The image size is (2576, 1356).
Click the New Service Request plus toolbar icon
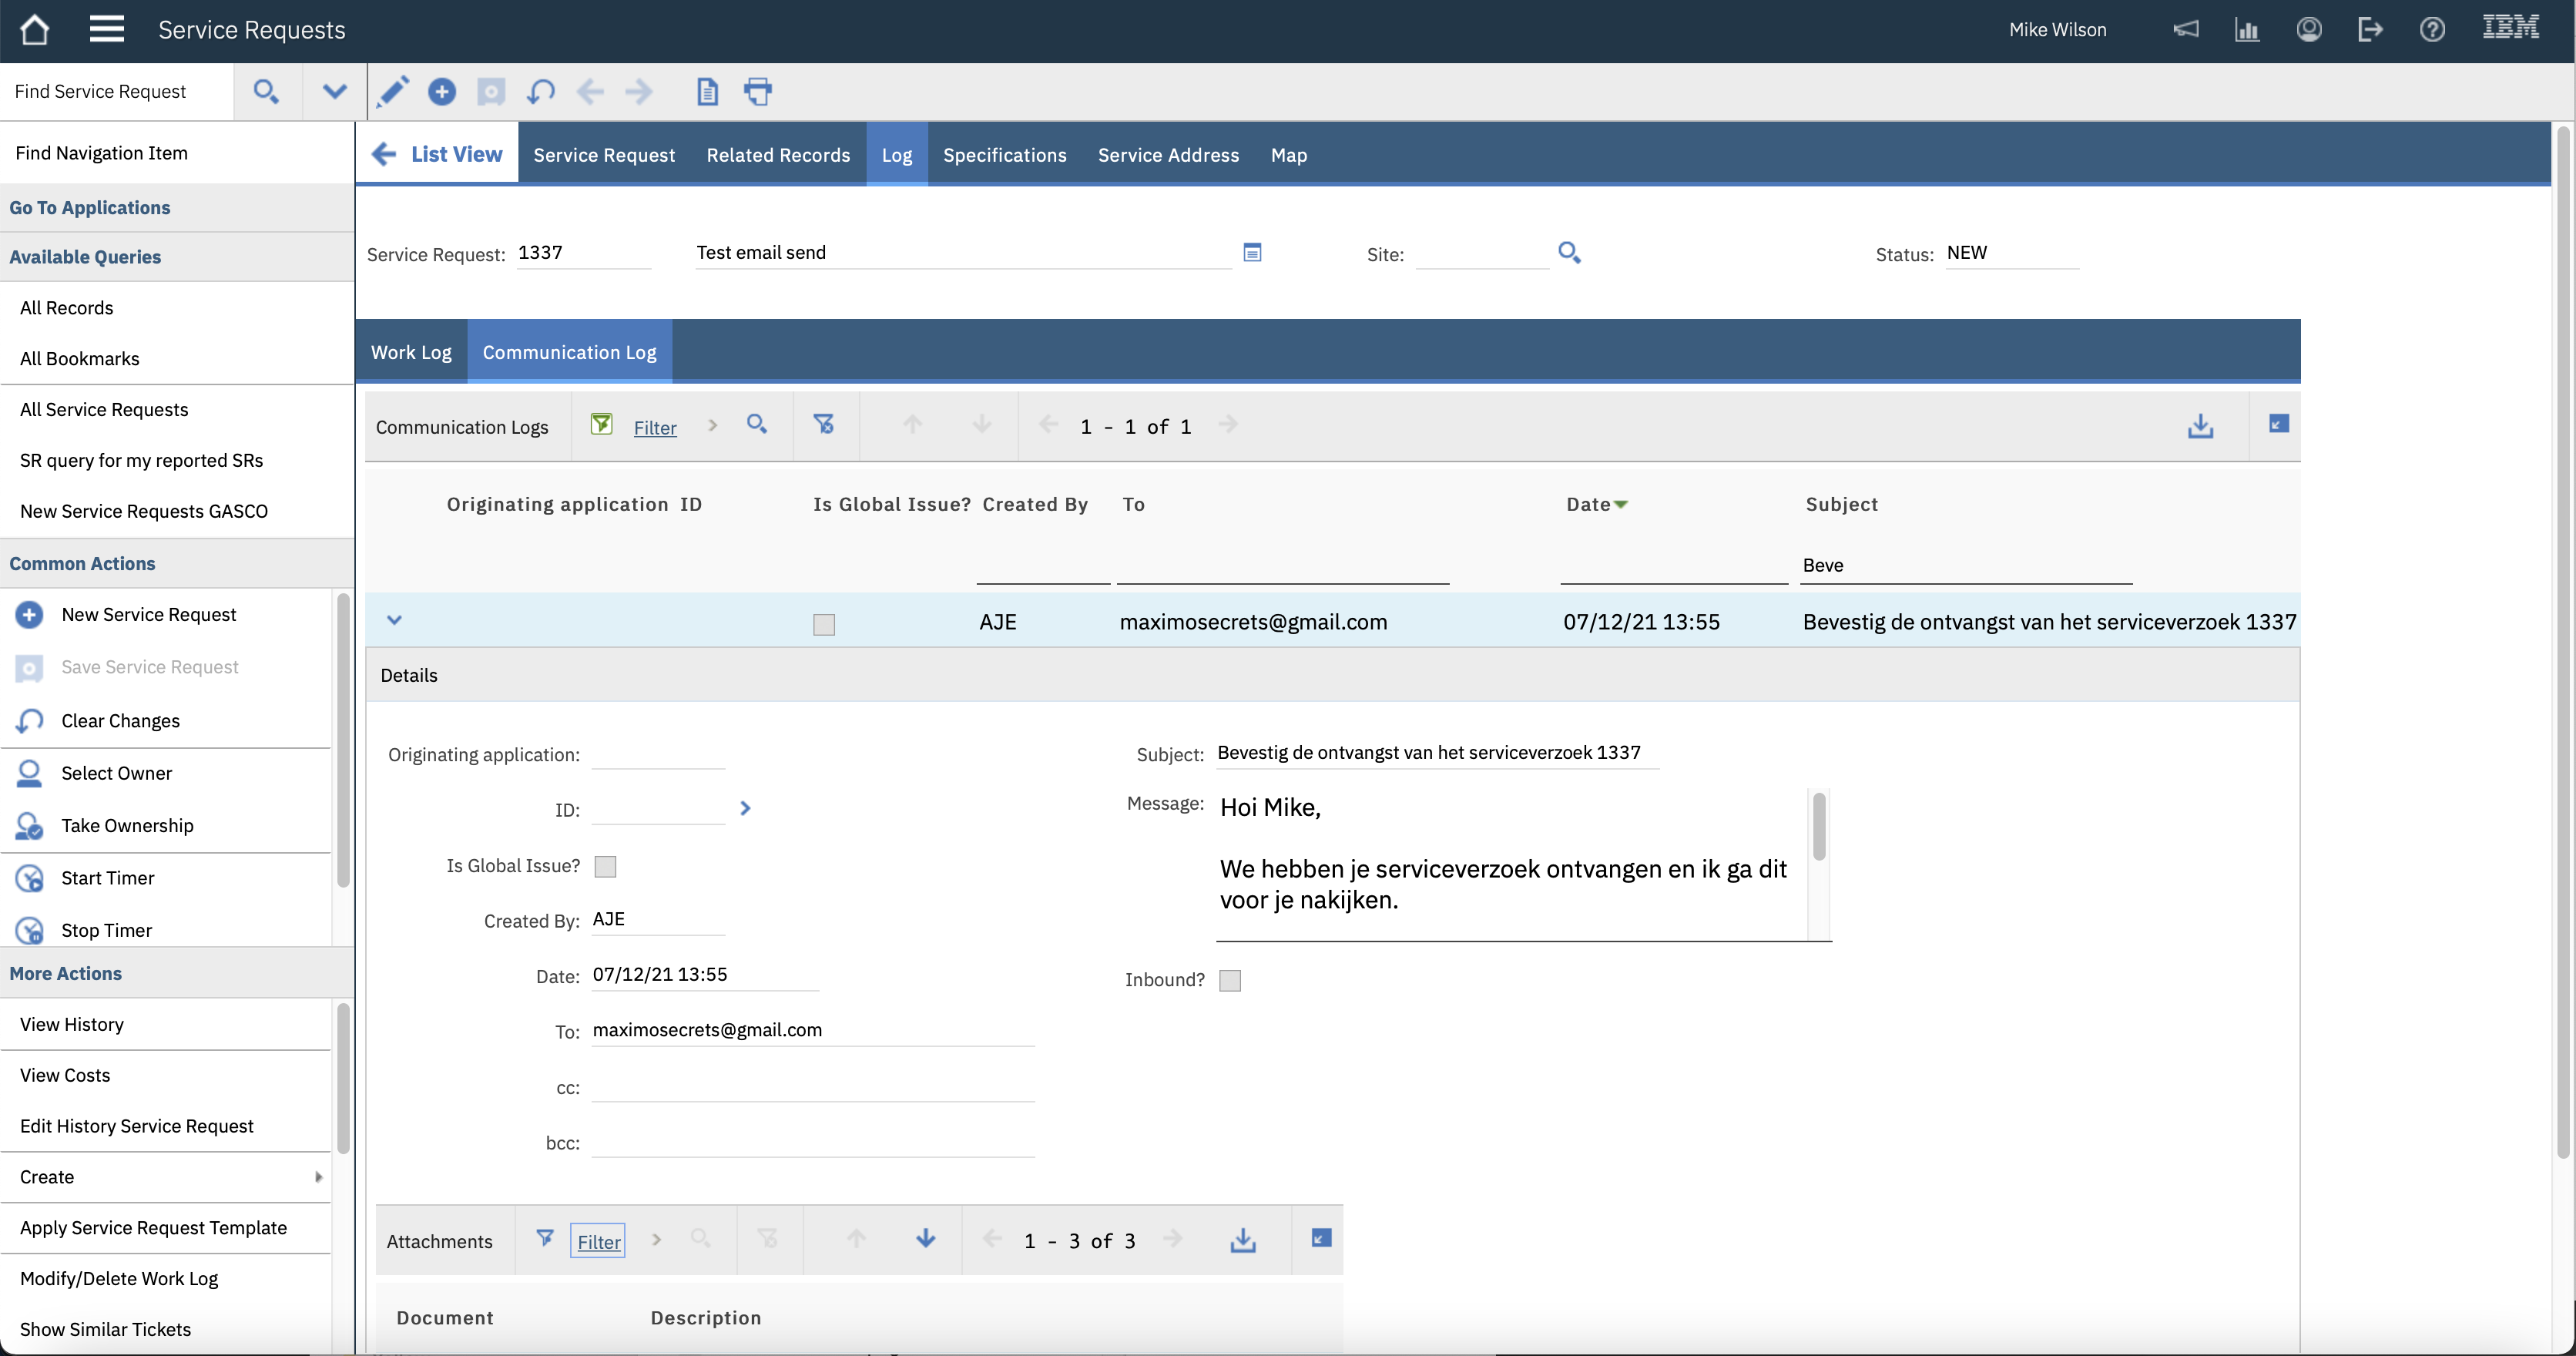pyautogui.click(x=441, y=92)
